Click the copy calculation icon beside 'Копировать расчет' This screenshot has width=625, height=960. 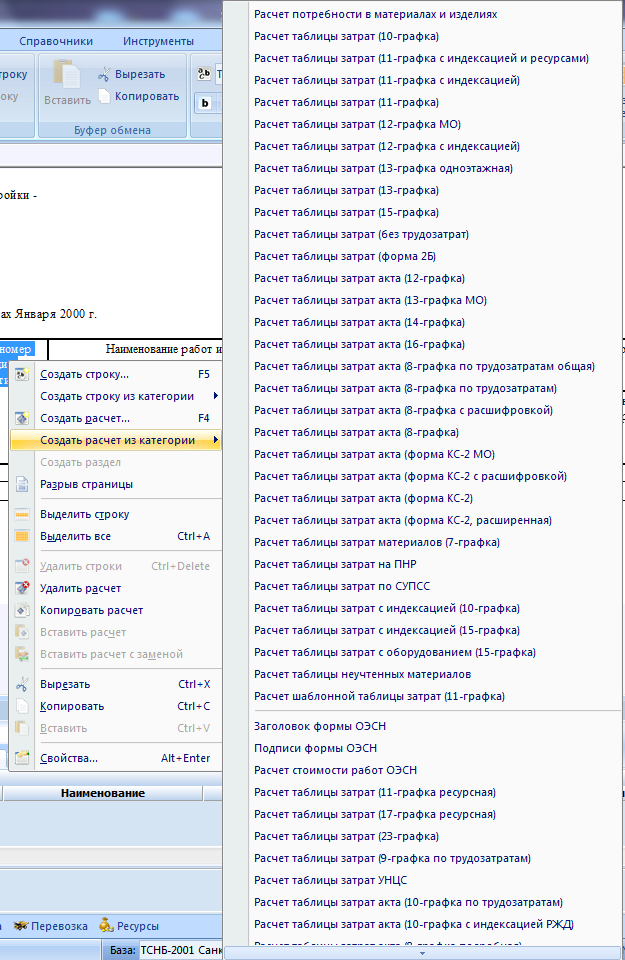click(22, 610)
